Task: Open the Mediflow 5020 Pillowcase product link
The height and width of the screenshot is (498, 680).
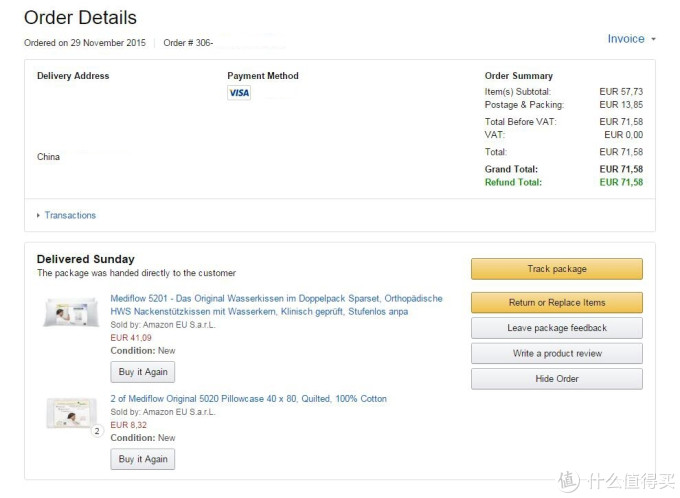Action: point(248,399)
